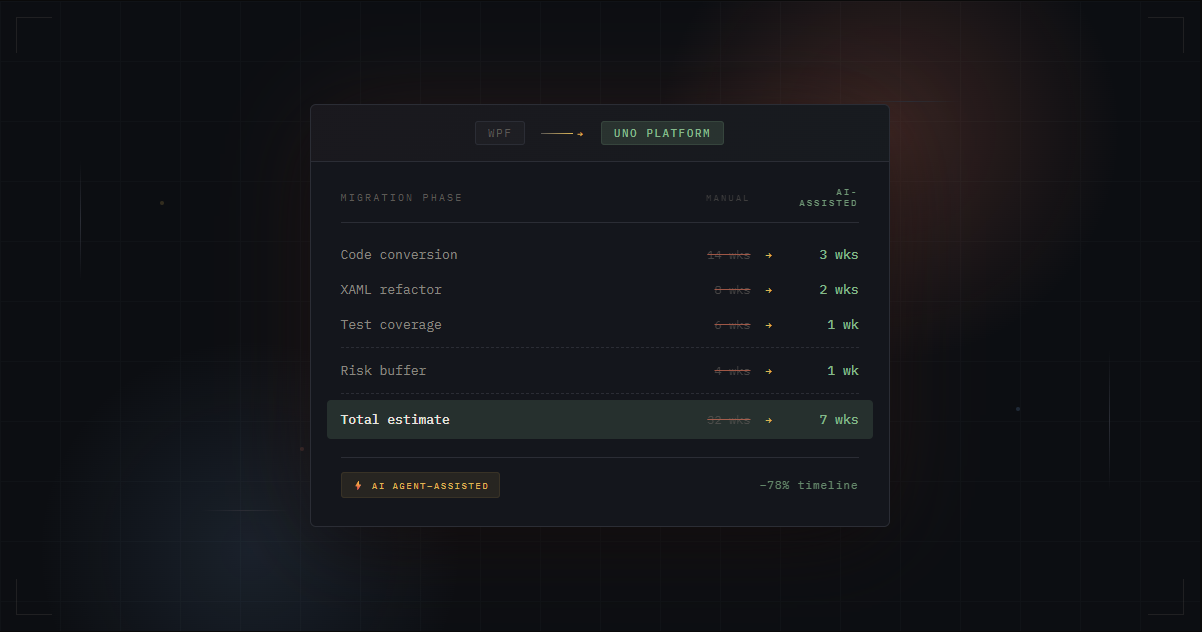Click the arrow icon in Risk buffer row

click(769, 371)
